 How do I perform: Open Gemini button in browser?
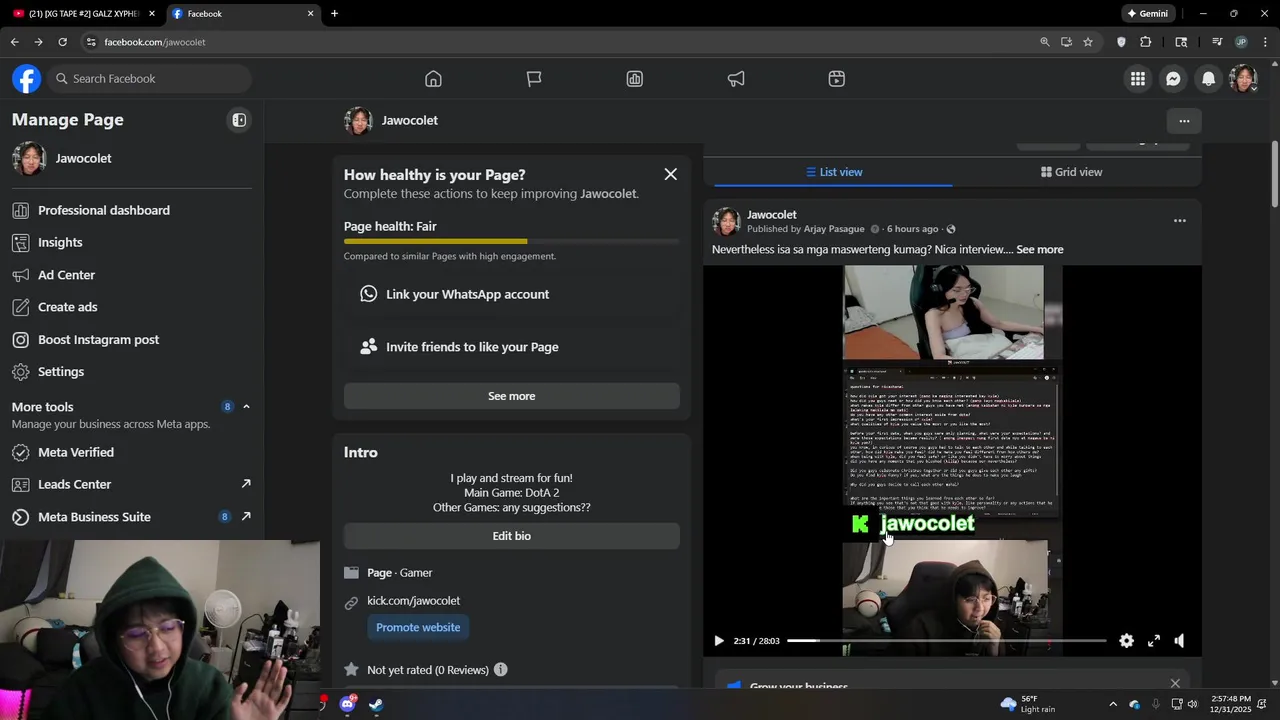coord(1147,14)
